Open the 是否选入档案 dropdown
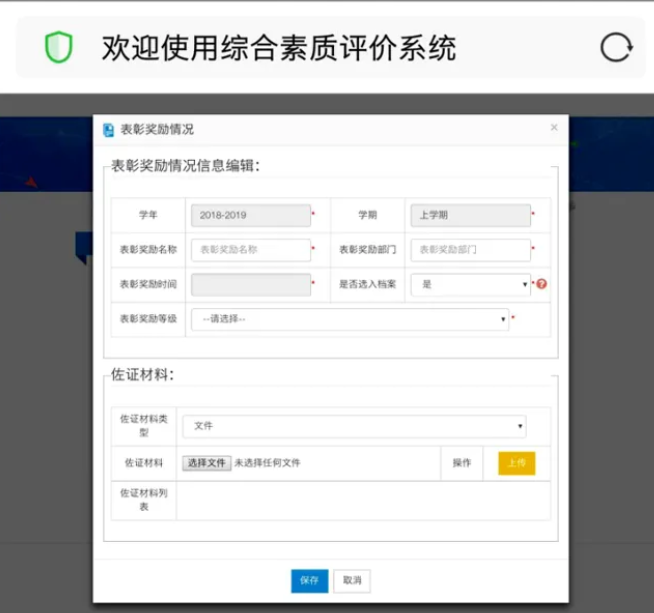This screenshot has width=654, height=613. click(470, 284)
